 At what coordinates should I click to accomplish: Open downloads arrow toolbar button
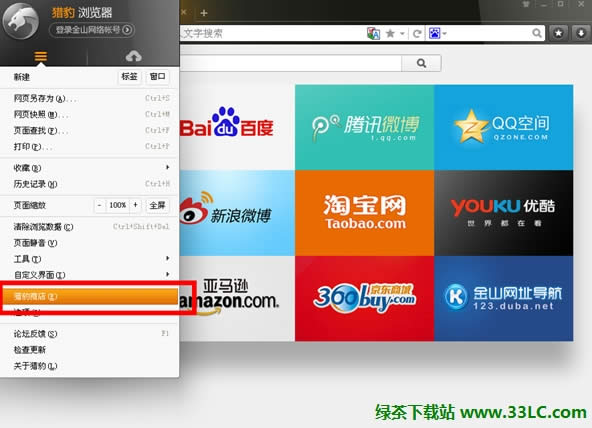(581, 33)
